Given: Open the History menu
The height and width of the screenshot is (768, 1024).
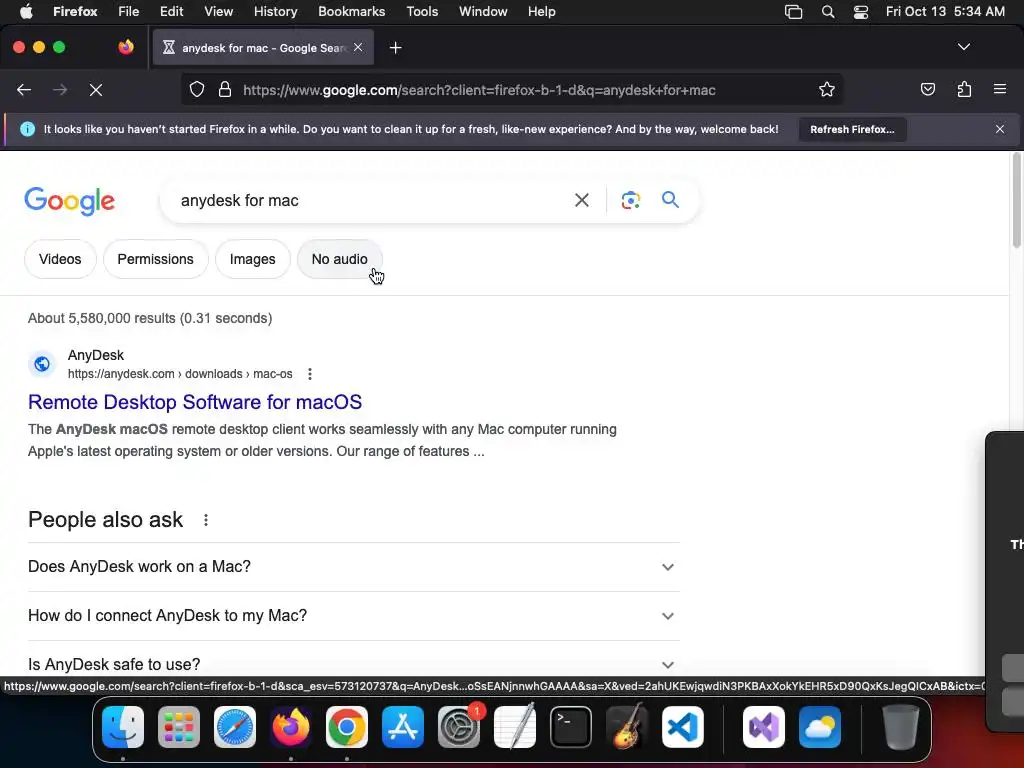Looking at the screenshot, I should 275,12.
